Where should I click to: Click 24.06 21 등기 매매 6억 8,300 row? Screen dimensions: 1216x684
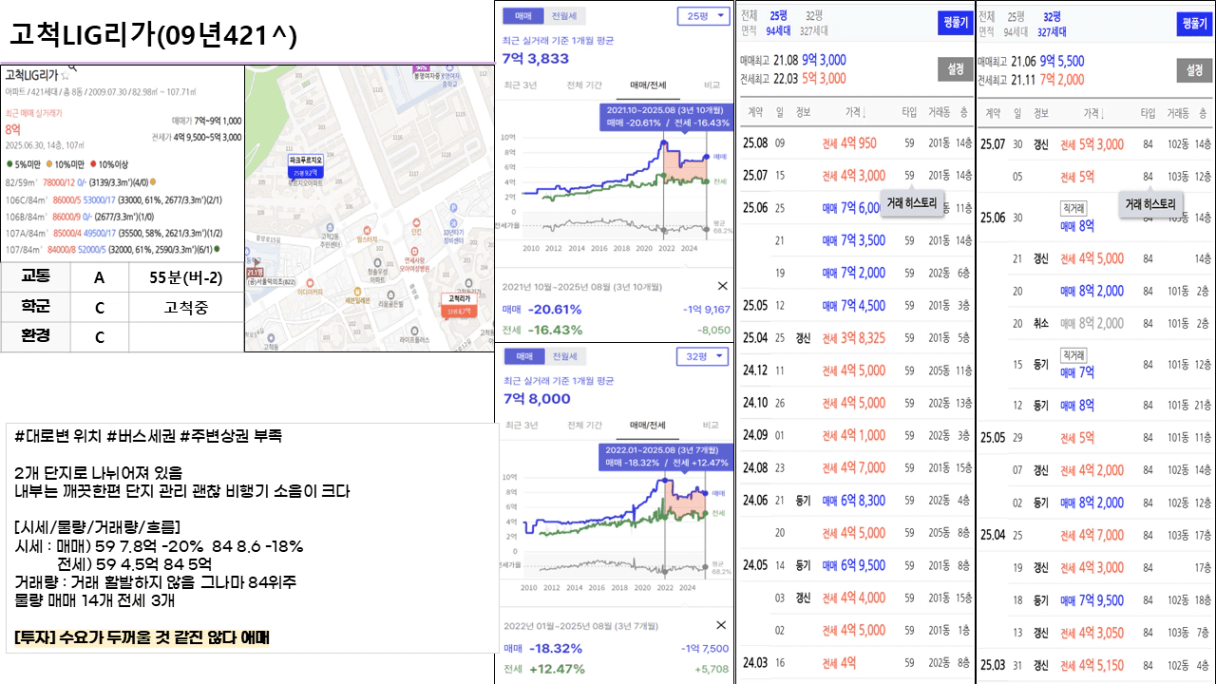856,500
